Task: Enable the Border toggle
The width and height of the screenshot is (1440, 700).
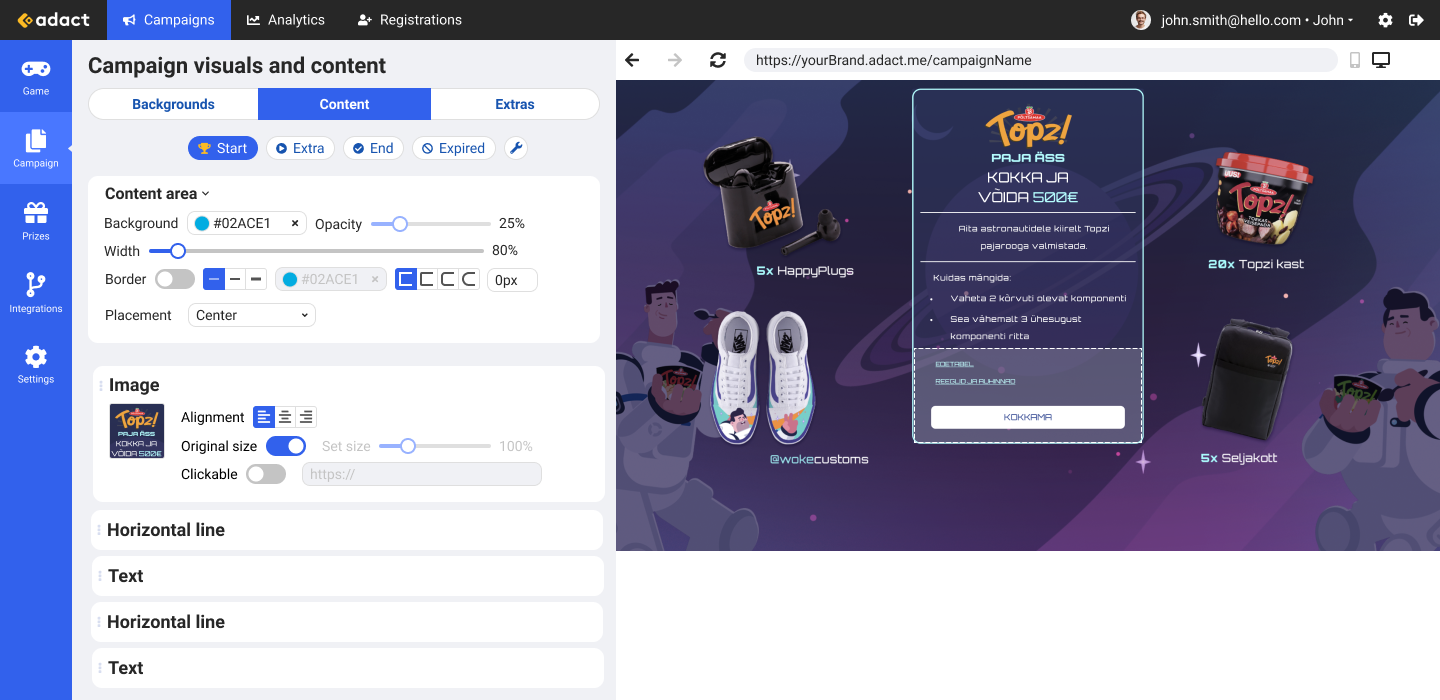Action: (x=175, y=279)
